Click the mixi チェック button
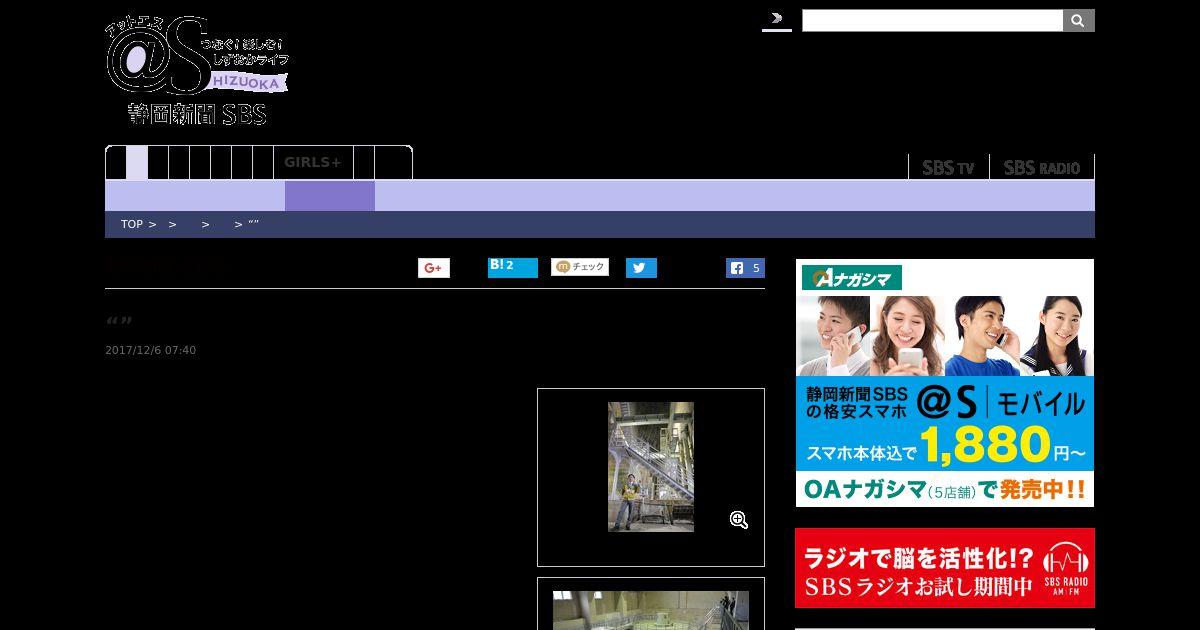Image resolution: width=1200 pixels, height=630 pixels. coord(580,267)
